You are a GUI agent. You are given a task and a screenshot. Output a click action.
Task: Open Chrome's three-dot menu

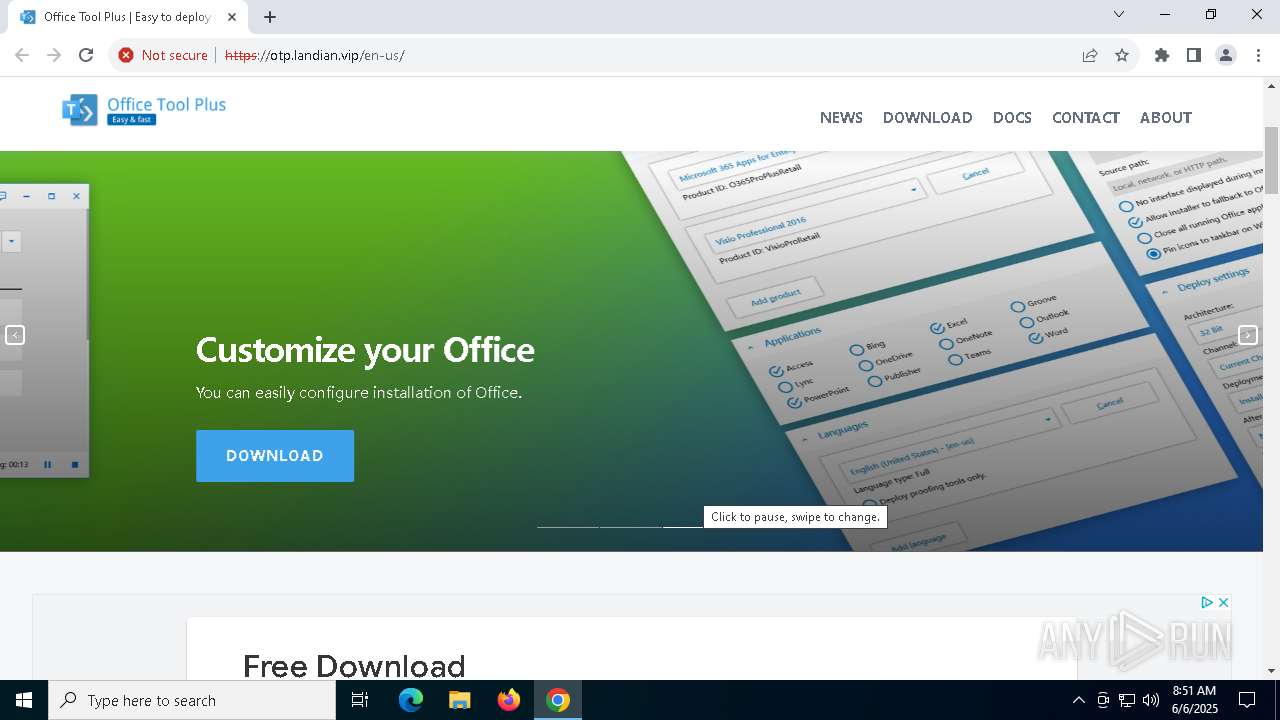1257,55
